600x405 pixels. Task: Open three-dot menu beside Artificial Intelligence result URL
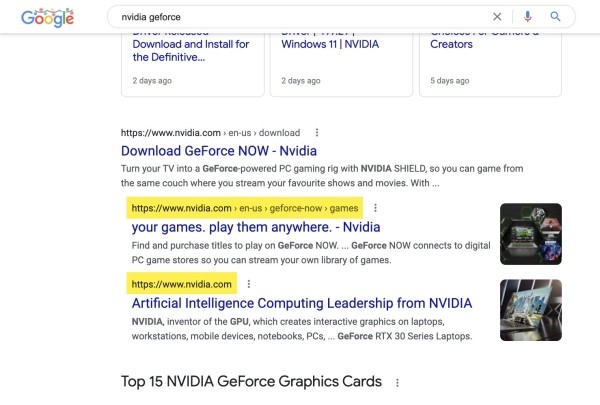click(249, 284)
